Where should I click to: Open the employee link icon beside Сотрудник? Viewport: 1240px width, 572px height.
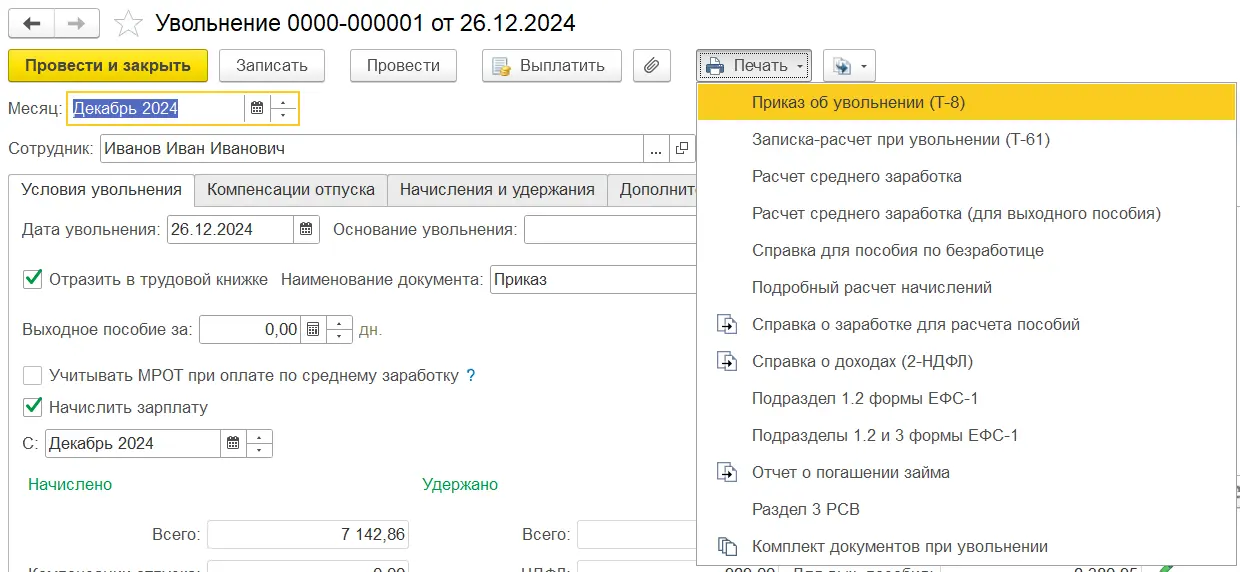[682, 149]
